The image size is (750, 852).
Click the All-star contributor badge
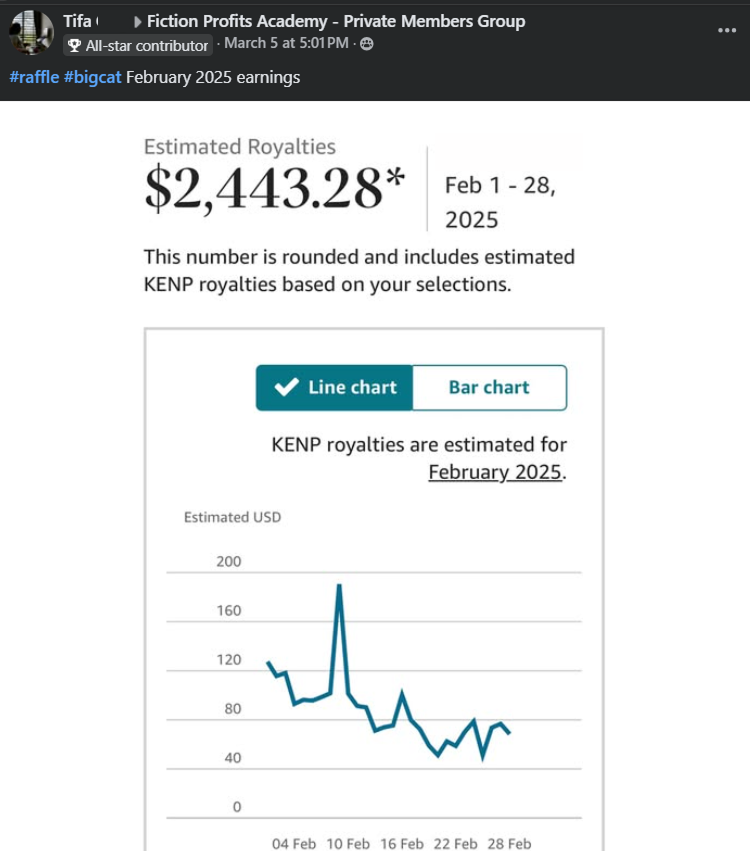point(138,45)
